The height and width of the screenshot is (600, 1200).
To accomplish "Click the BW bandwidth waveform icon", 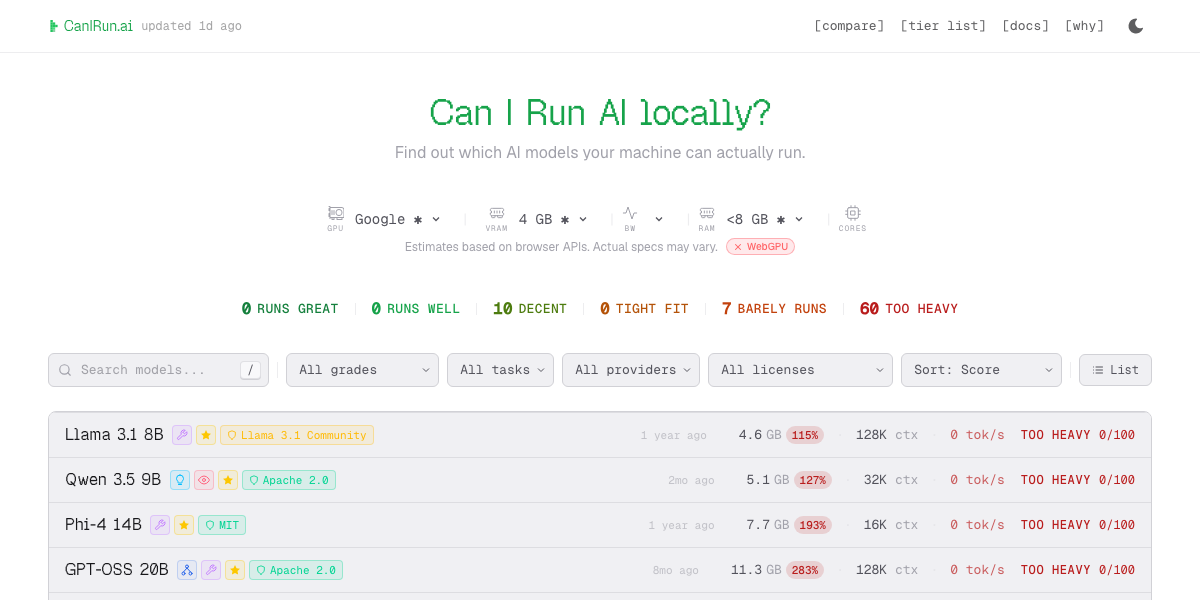I will 630,213.
